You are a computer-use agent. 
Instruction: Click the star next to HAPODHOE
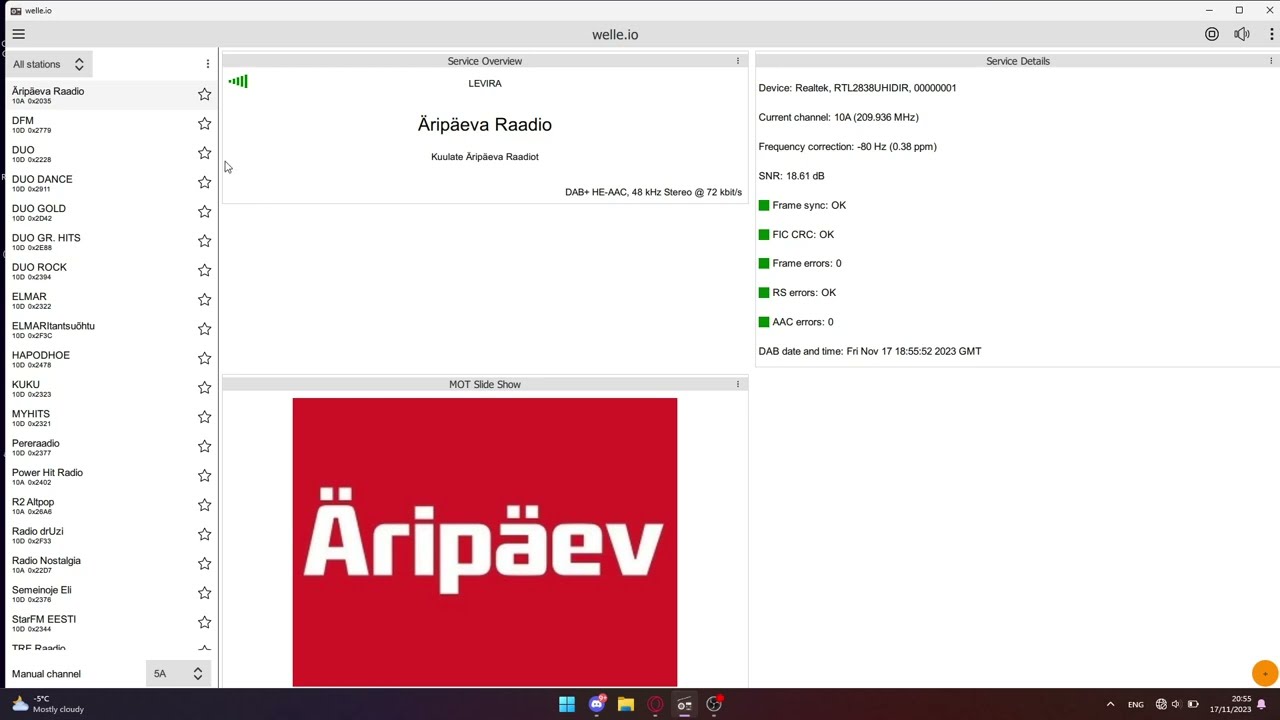pos(204,358)
